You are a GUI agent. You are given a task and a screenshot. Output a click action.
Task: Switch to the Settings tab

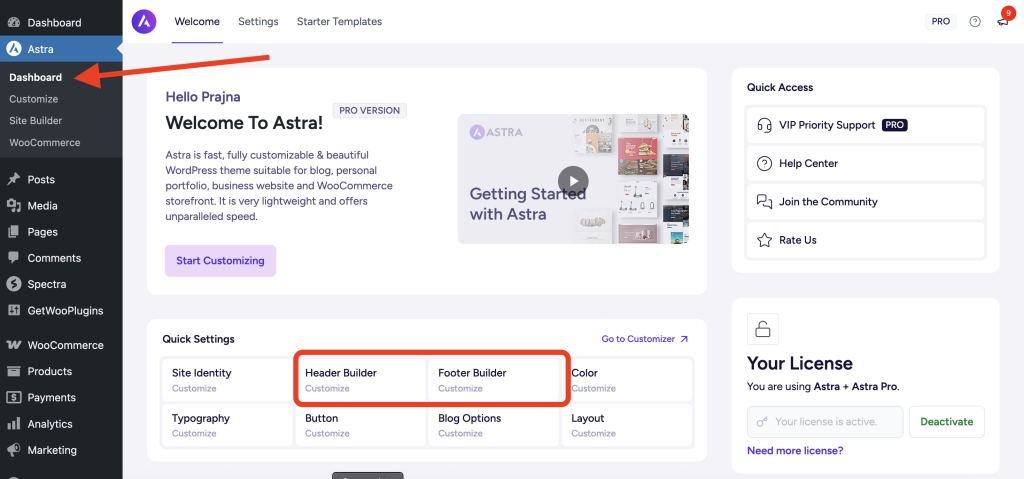pos(258,21)
